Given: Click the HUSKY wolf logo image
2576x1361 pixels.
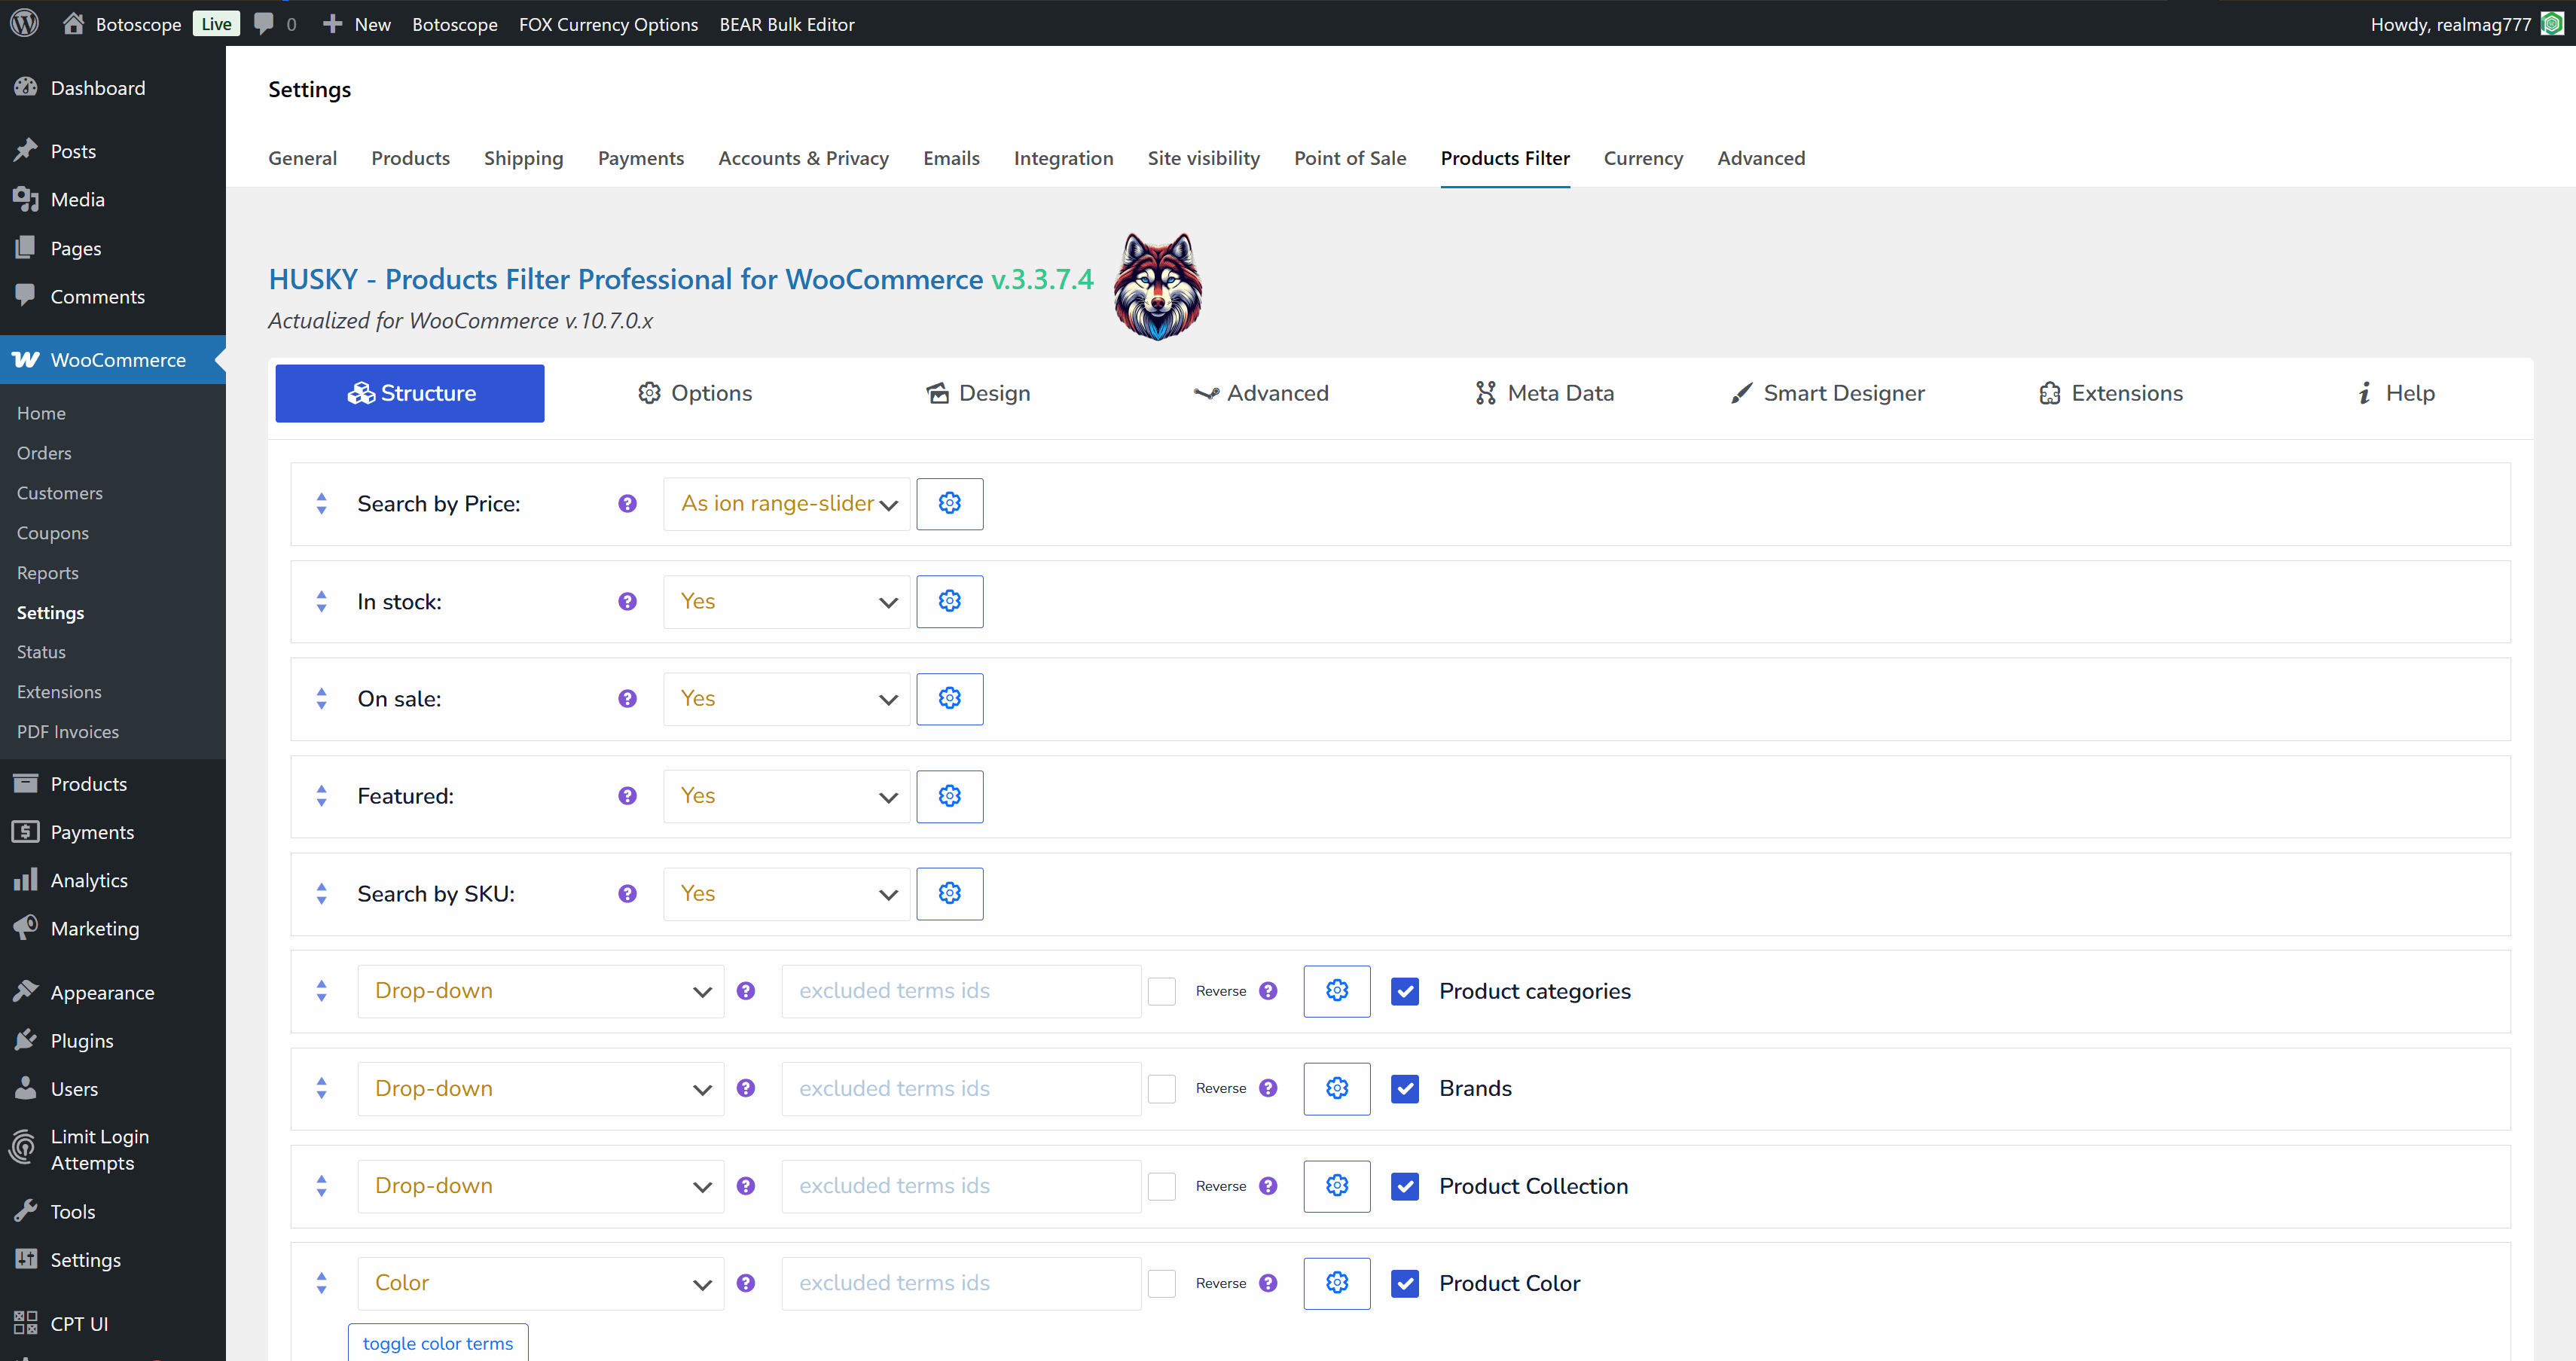Looking at the screenshot, I should [x=1157, y=287].
